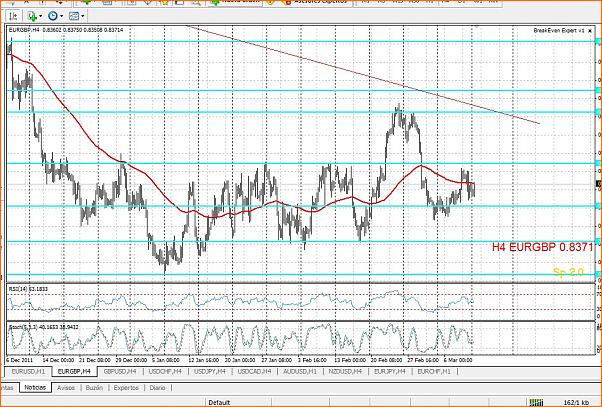This screenshot has width=602, height=407.
Task: Click the 162/1 kb traffic indicator
Action: (576, 402)
